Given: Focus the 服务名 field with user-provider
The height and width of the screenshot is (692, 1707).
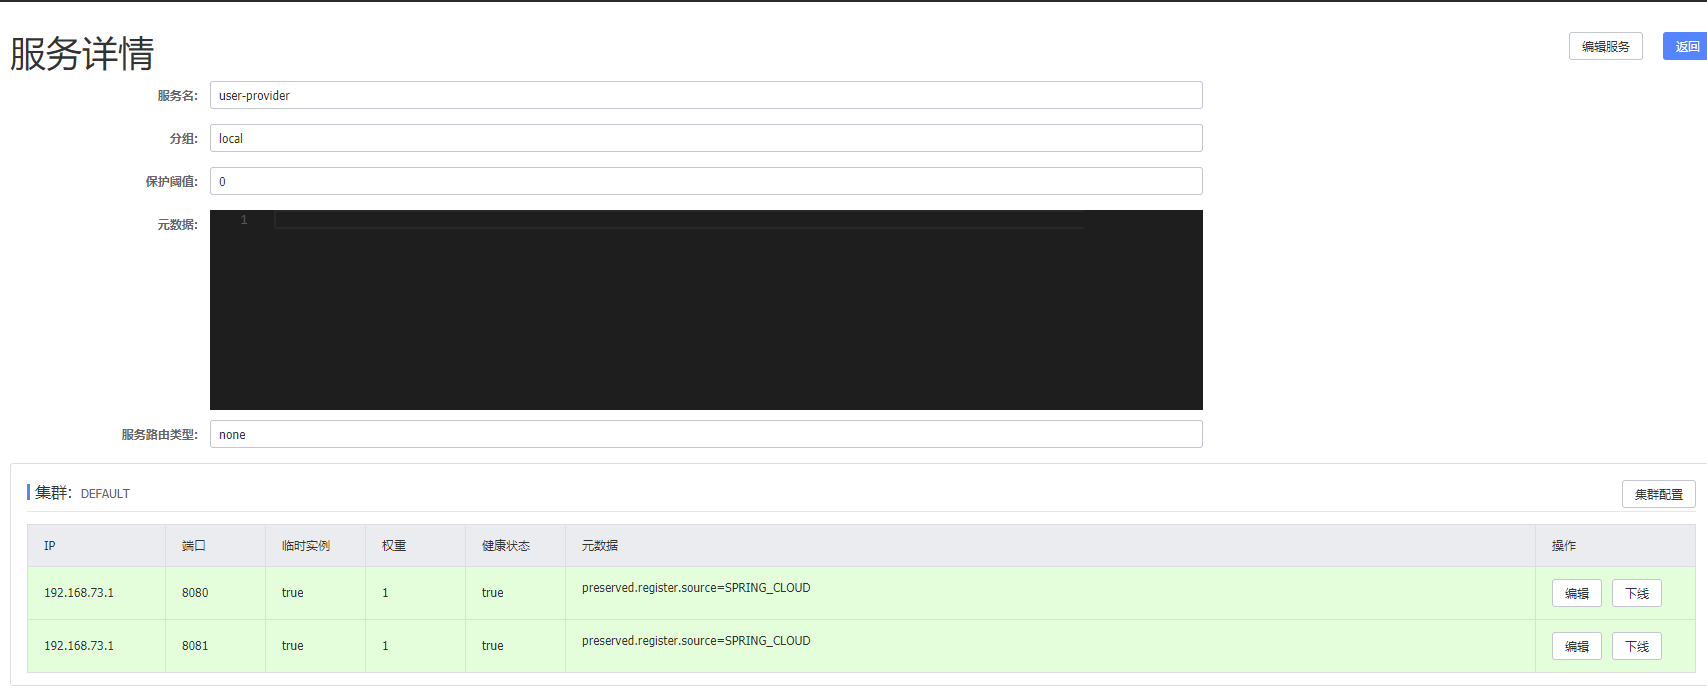Looking at the screenshot, I should (706, 95).
